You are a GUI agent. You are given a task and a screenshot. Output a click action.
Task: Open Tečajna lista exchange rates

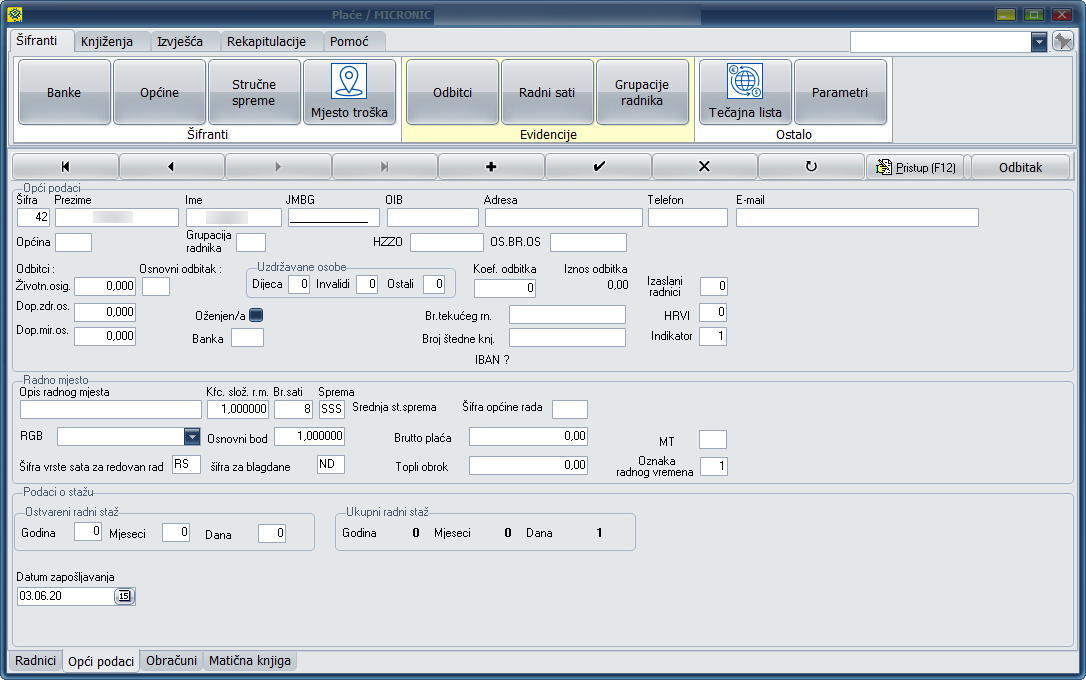click(x=745, y=92)
